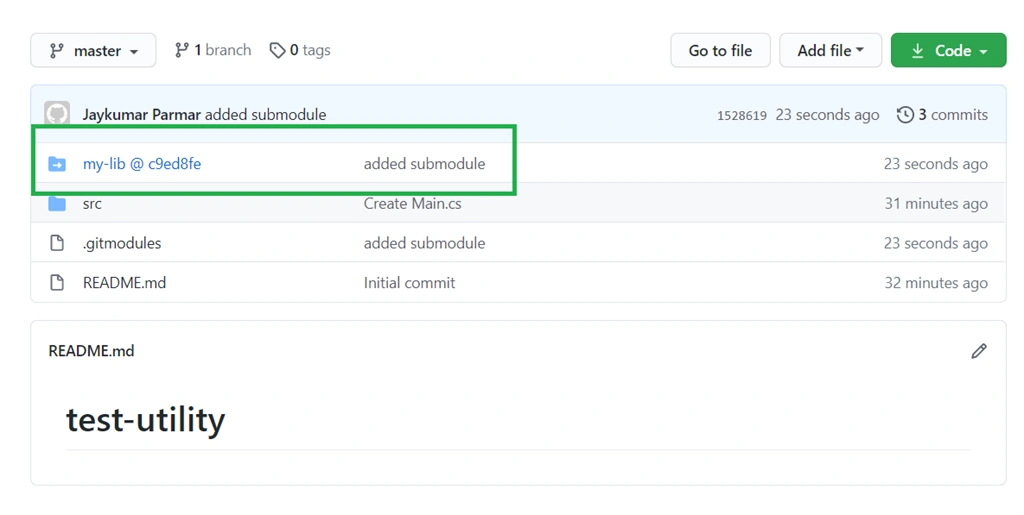Click 23 seconds ago beside commit hash 1528619

click(x=827, y=115)
